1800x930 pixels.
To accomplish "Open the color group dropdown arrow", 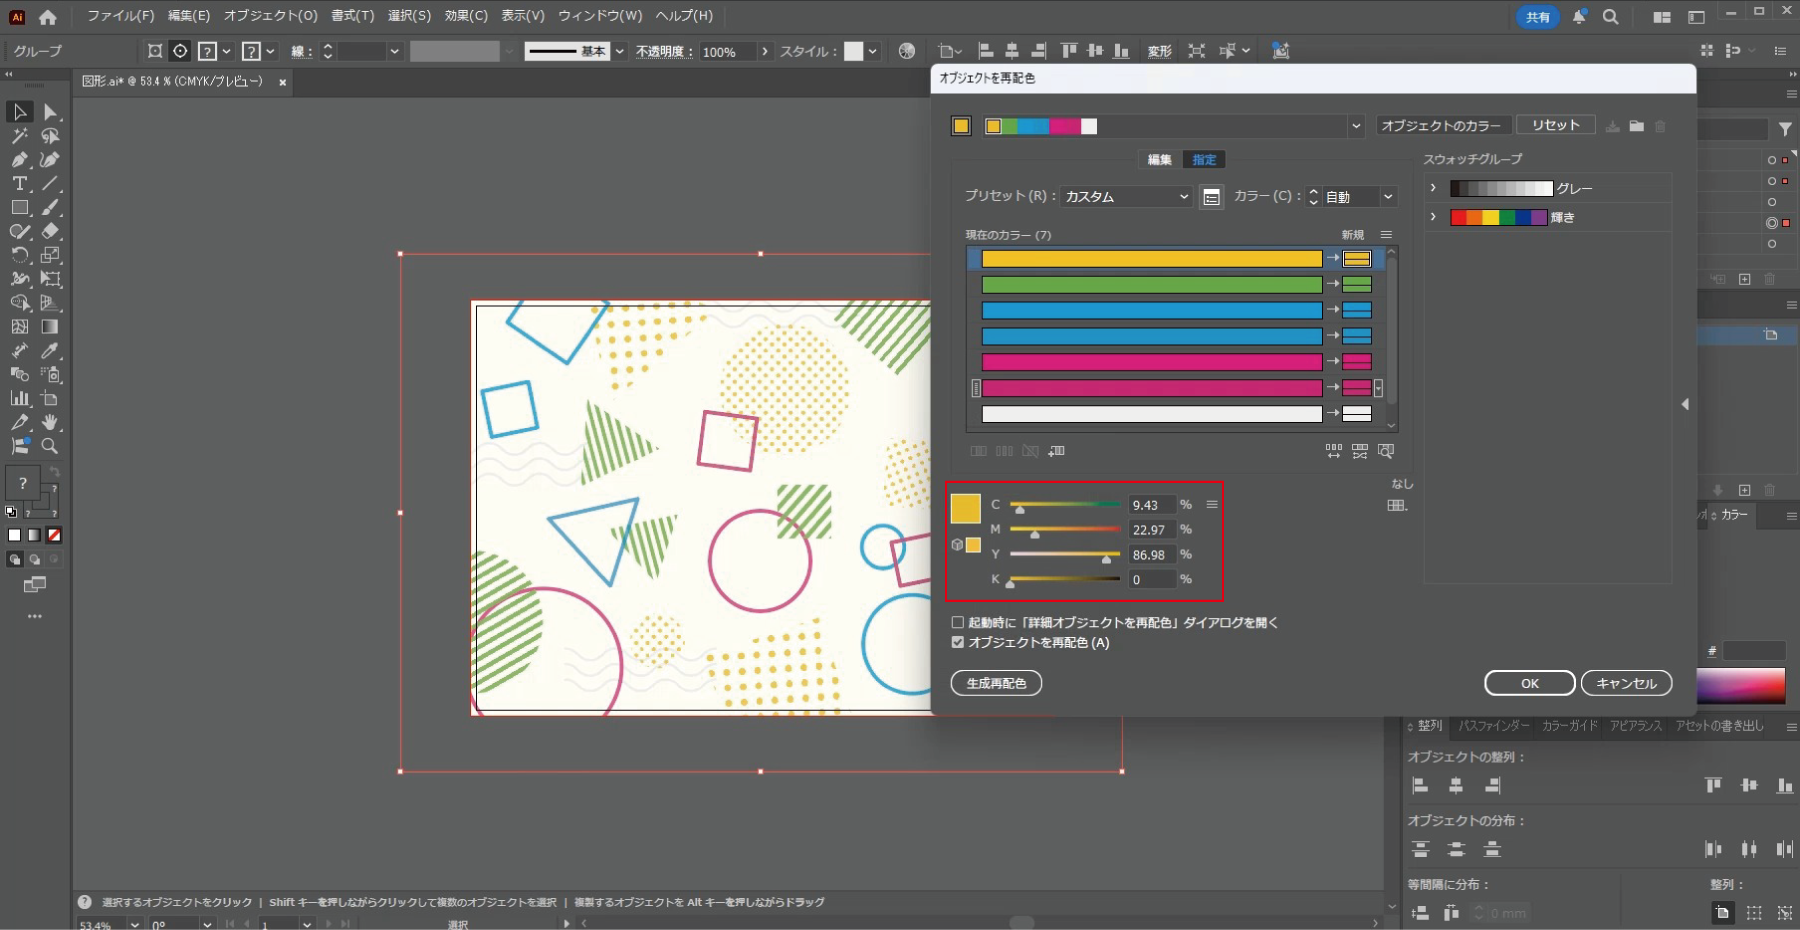I will pos(1356,126).
